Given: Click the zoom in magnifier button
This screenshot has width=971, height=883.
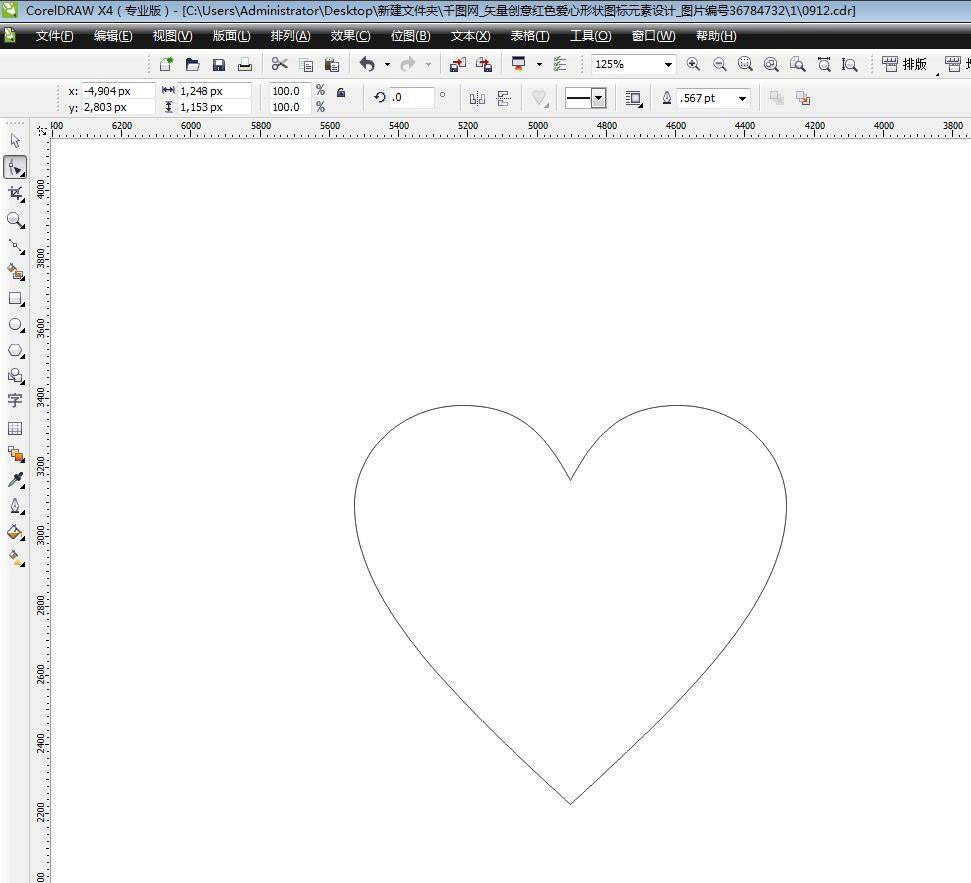Looking at the screenshot, I should pyautogui.click(x=693, y=64).
